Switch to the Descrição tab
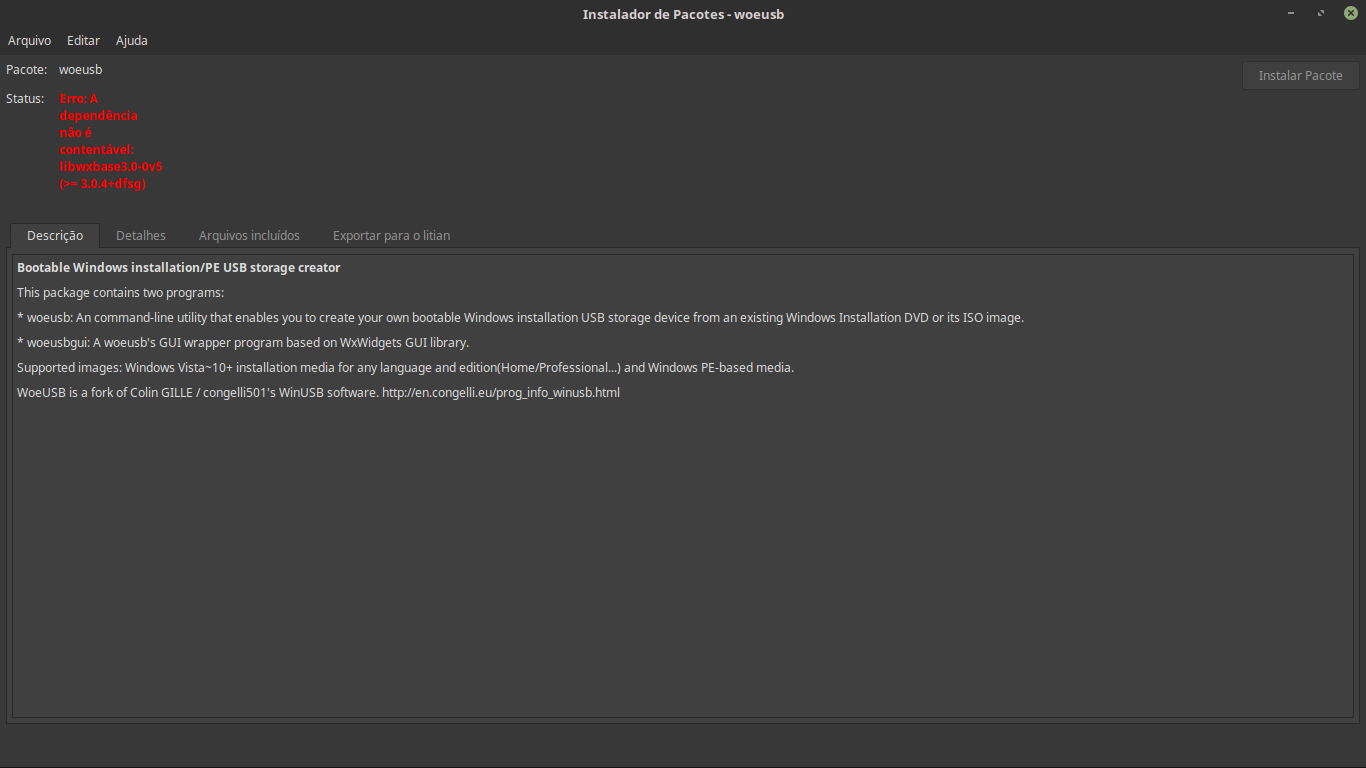 [55, 235]
